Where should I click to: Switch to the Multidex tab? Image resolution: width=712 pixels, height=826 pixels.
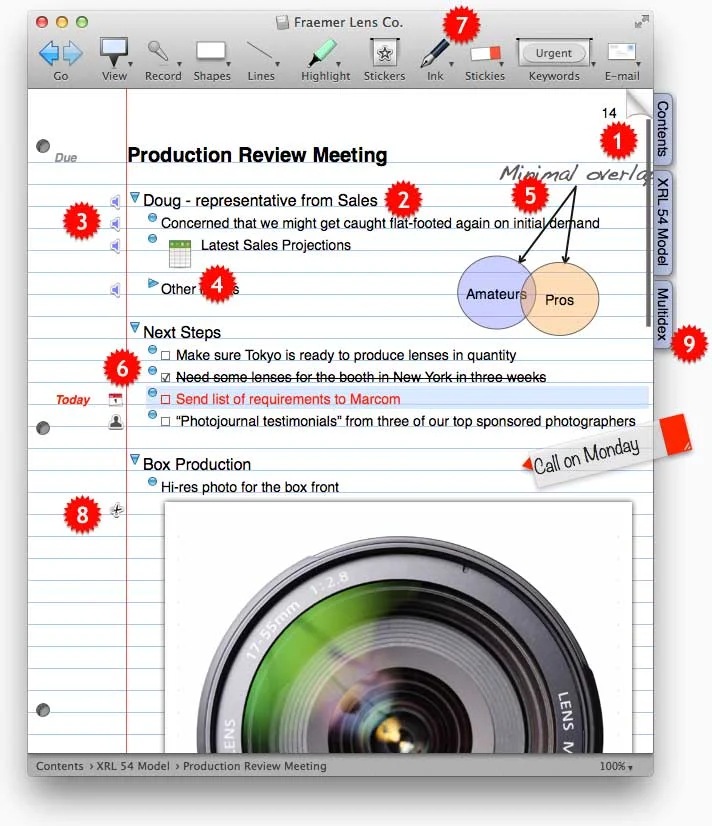[662, 314]
